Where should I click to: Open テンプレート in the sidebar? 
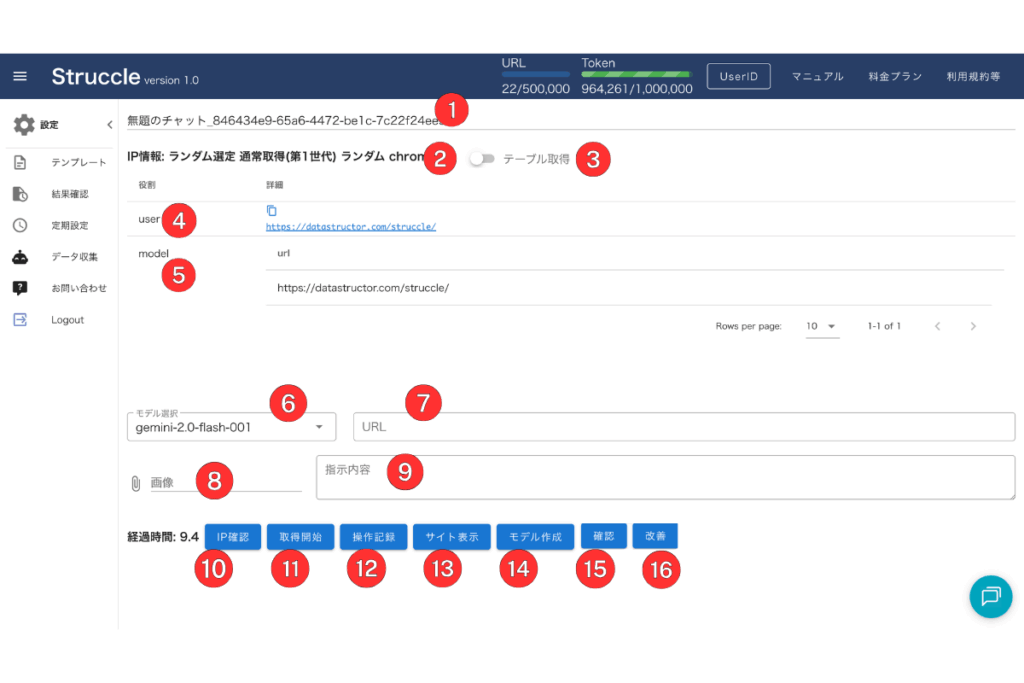(x=78, y=162)
